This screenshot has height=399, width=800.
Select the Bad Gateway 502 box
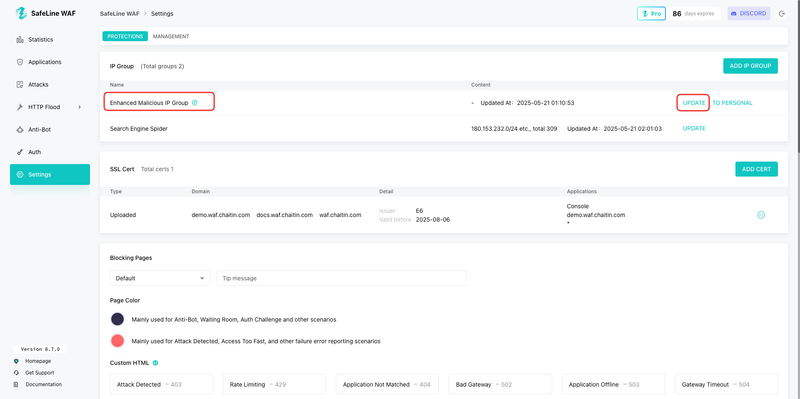(500, 384)
